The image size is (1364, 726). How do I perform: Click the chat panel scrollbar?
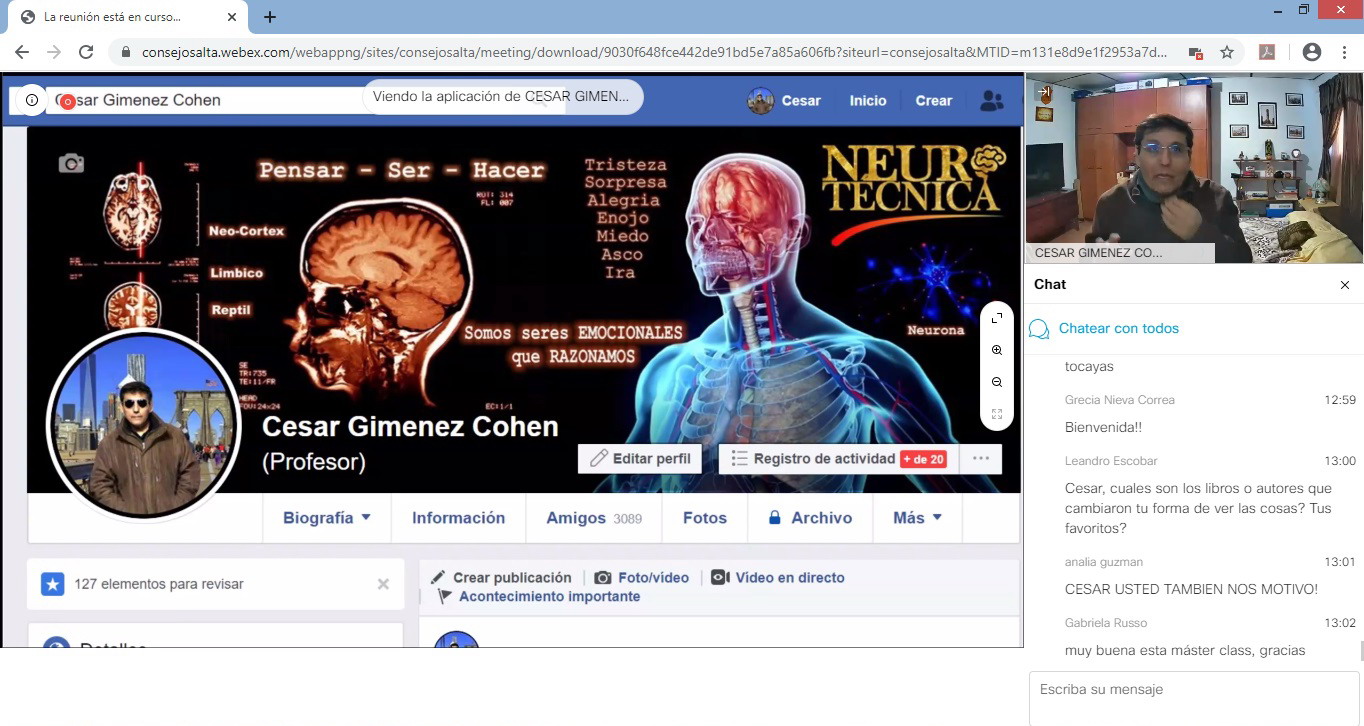pyautogui.click(x=1360, y=651)
